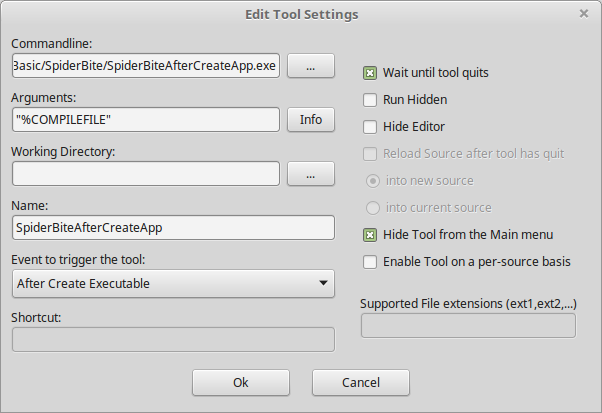Click the Info button beside Arguments

(311, 119)
